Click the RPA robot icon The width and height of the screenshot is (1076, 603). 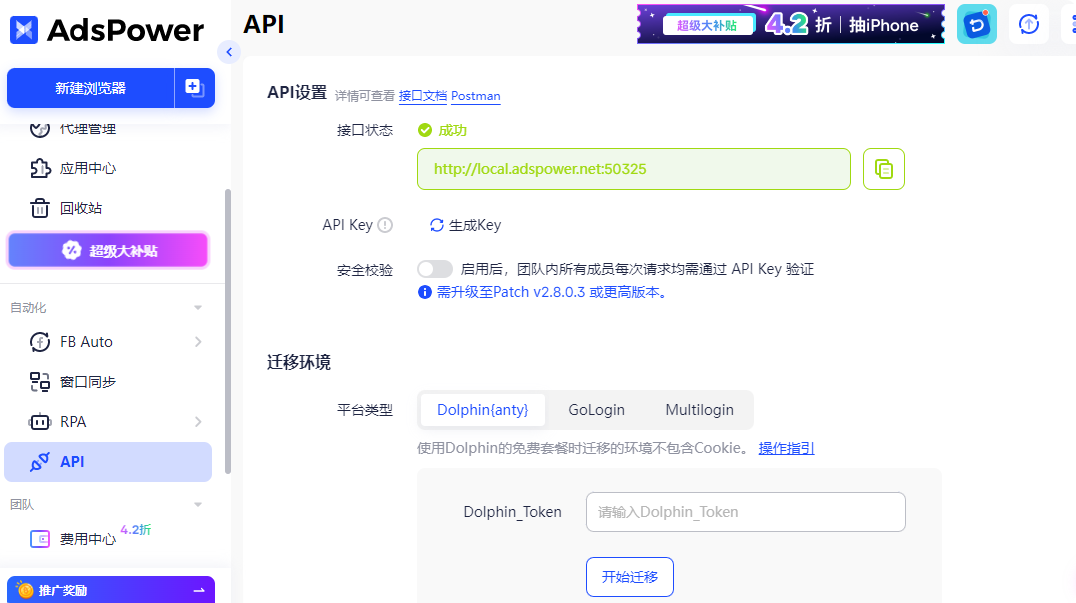click(40, 422)
